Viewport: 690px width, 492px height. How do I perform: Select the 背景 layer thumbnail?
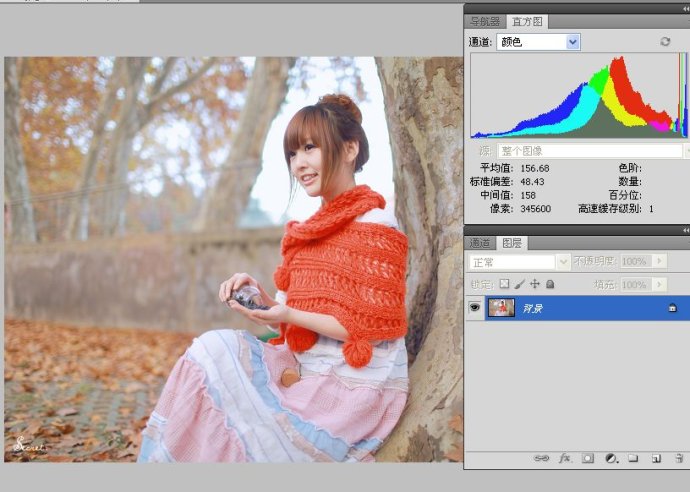pos(501,309)
